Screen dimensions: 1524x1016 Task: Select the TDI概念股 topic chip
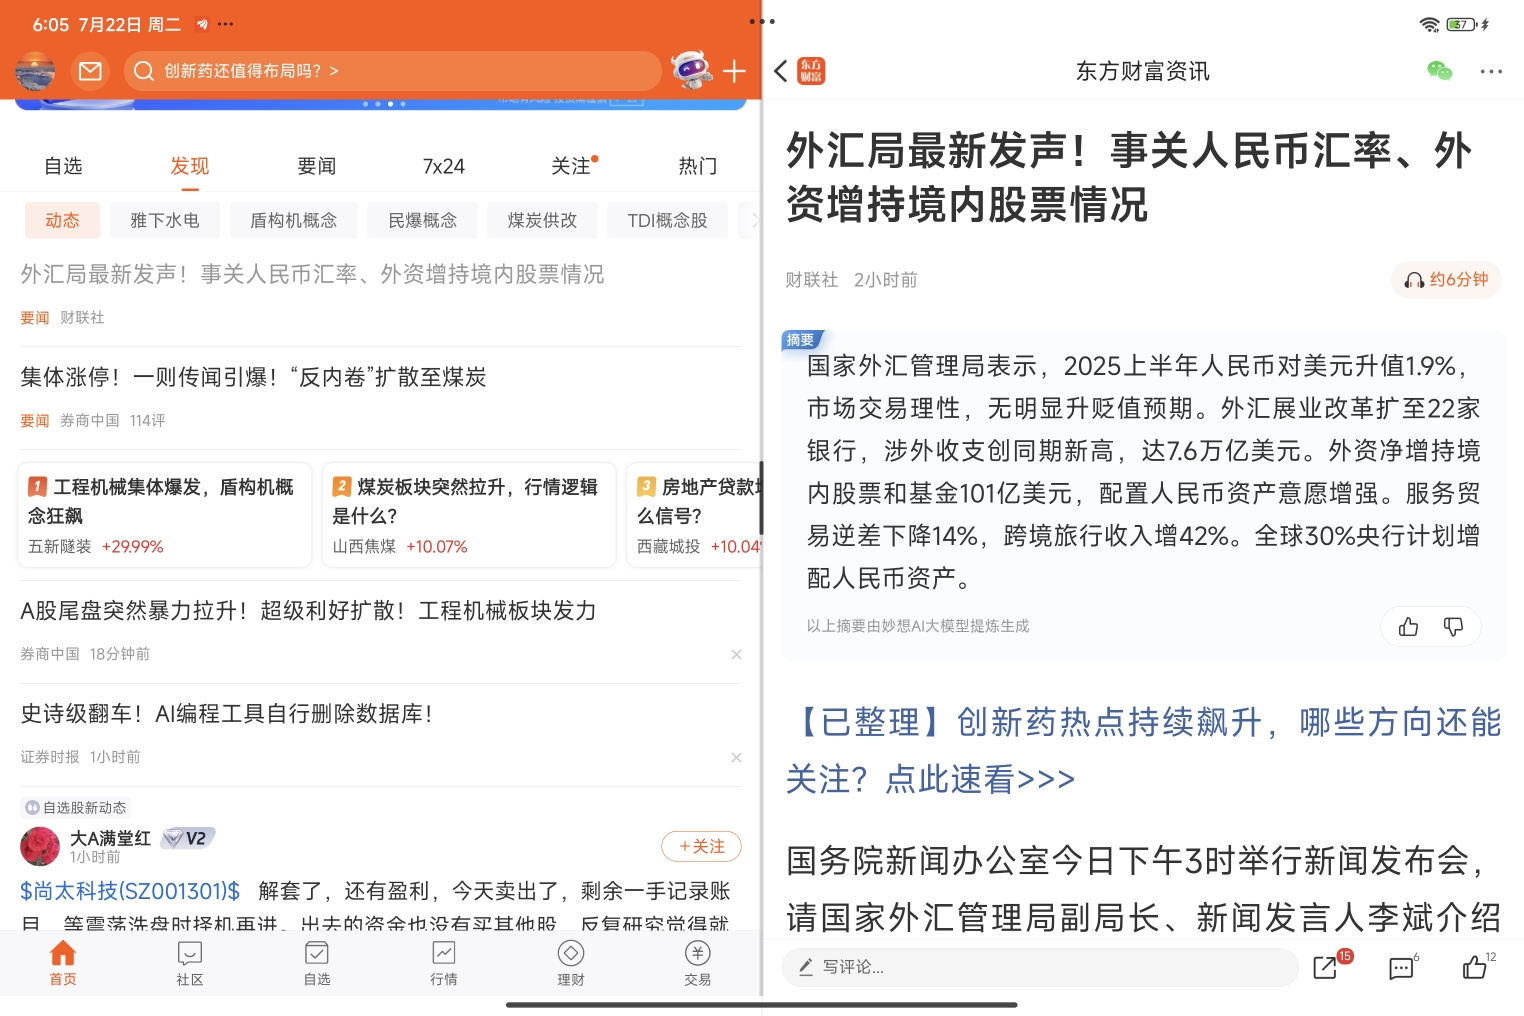[x=668, y=220]
